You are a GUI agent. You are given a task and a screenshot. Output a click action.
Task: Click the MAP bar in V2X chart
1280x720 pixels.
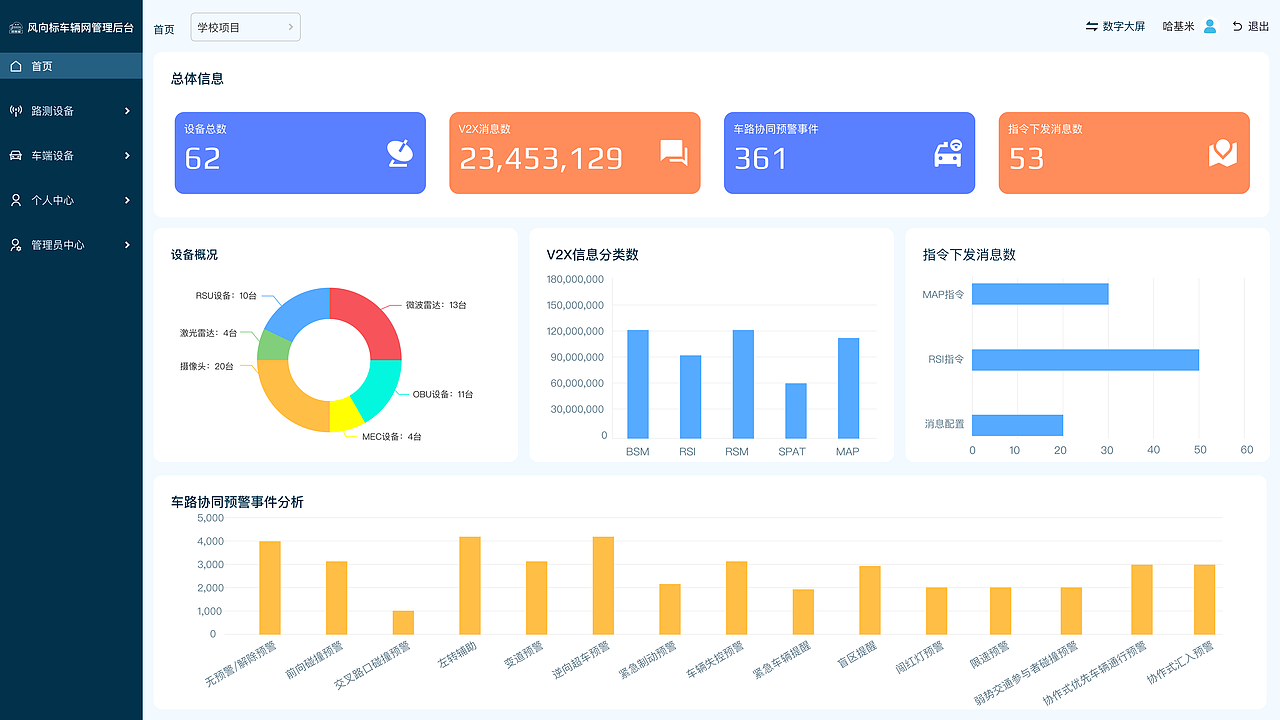pyautogui.click(x=848, y=387)
